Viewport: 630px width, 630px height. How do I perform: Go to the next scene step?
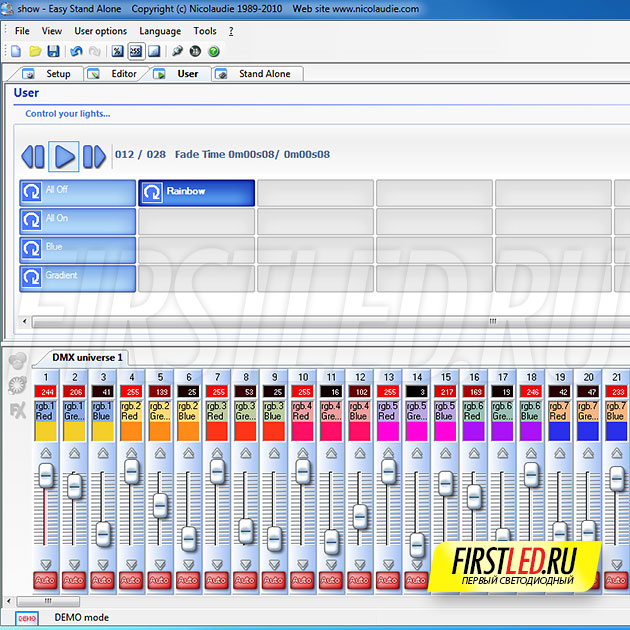pos(94,155)
